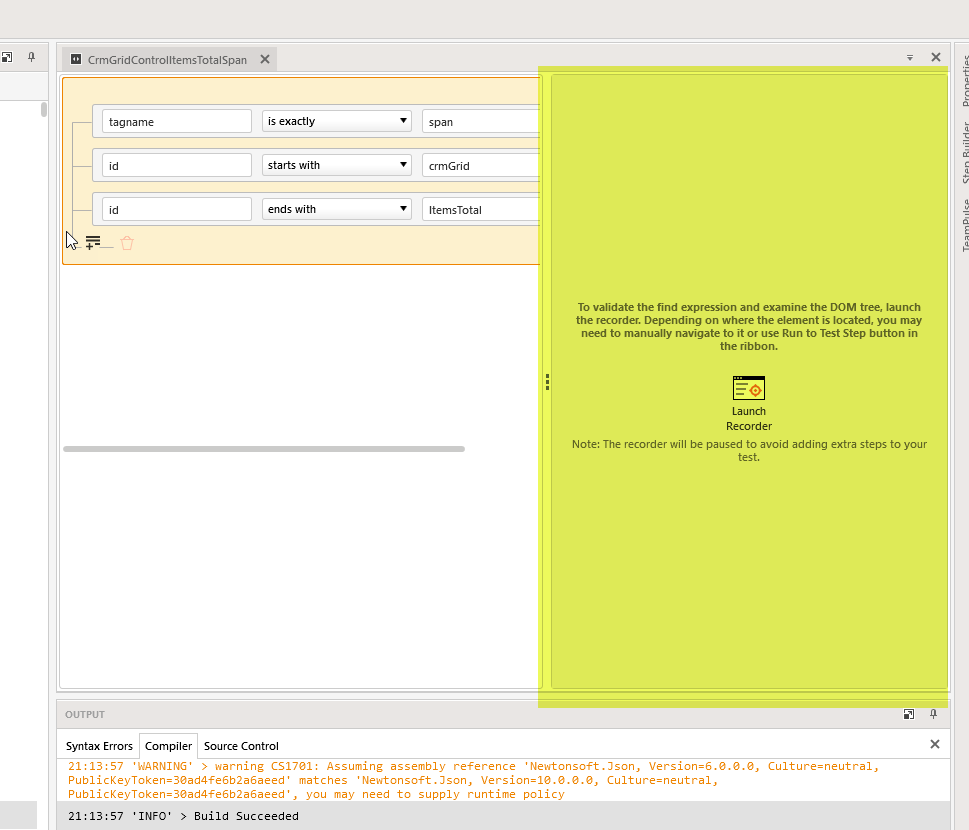Screen dimensions: 969x830
Task: Close the Output panel with the X
Action: click(935, 744)
